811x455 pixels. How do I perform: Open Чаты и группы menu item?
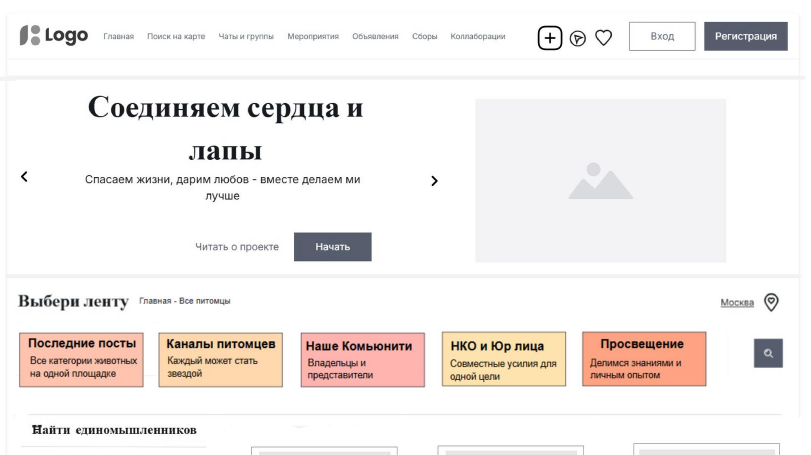(x=246, y=36)
